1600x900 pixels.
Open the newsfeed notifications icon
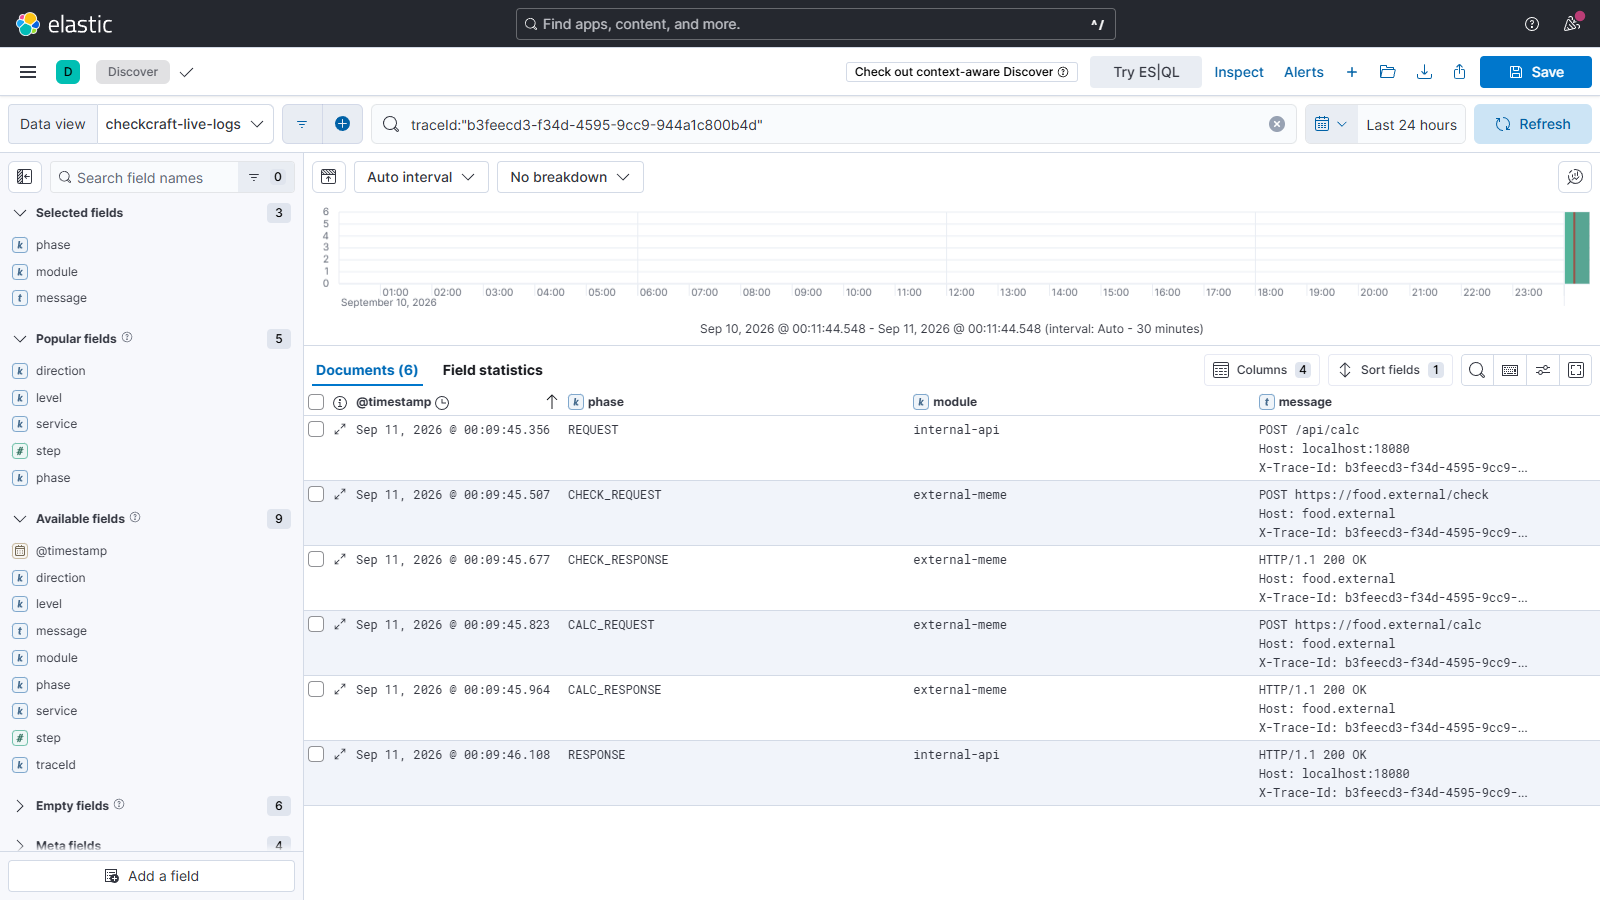pos(1572,24)
